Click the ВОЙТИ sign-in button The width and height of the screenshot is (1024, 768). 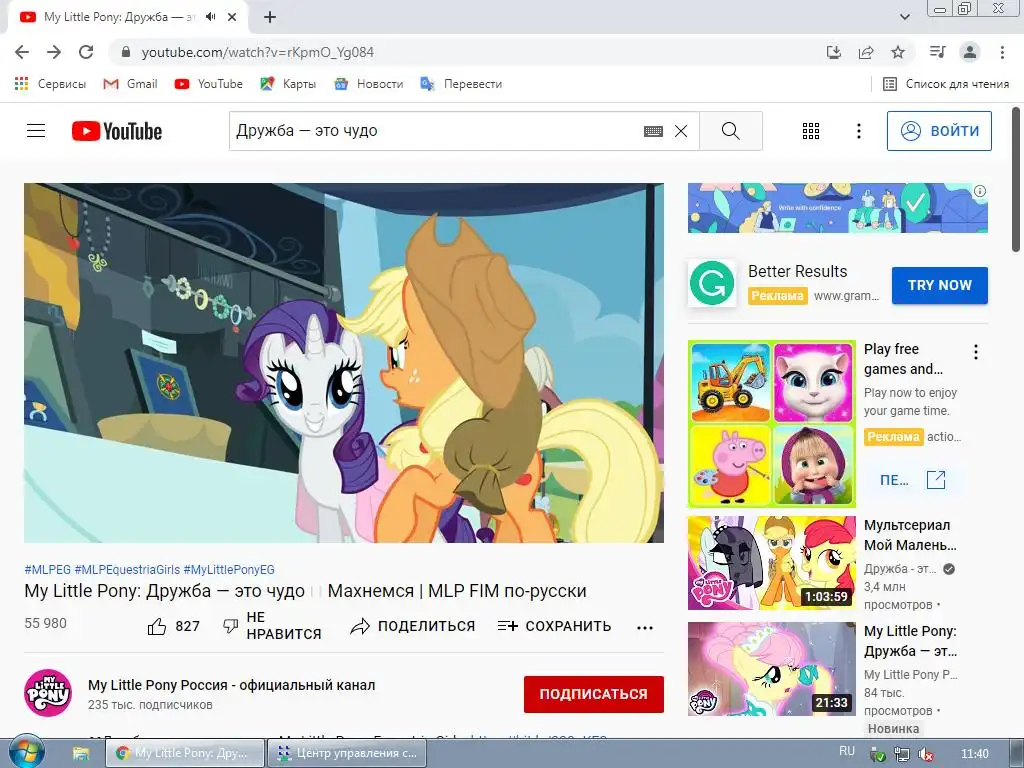[939, 131]
